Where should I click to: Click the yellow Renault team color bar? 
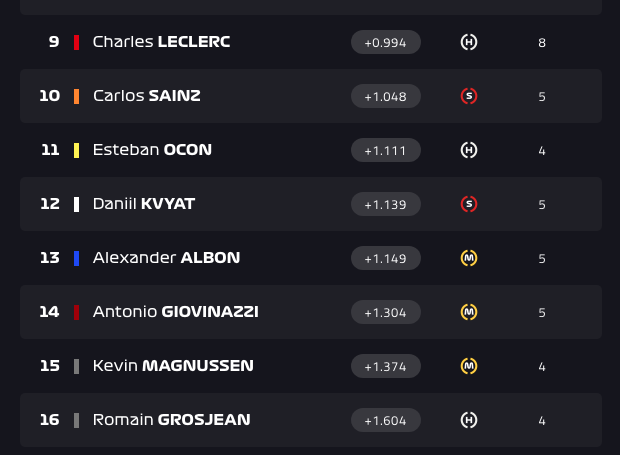click(x=76, y=151)
